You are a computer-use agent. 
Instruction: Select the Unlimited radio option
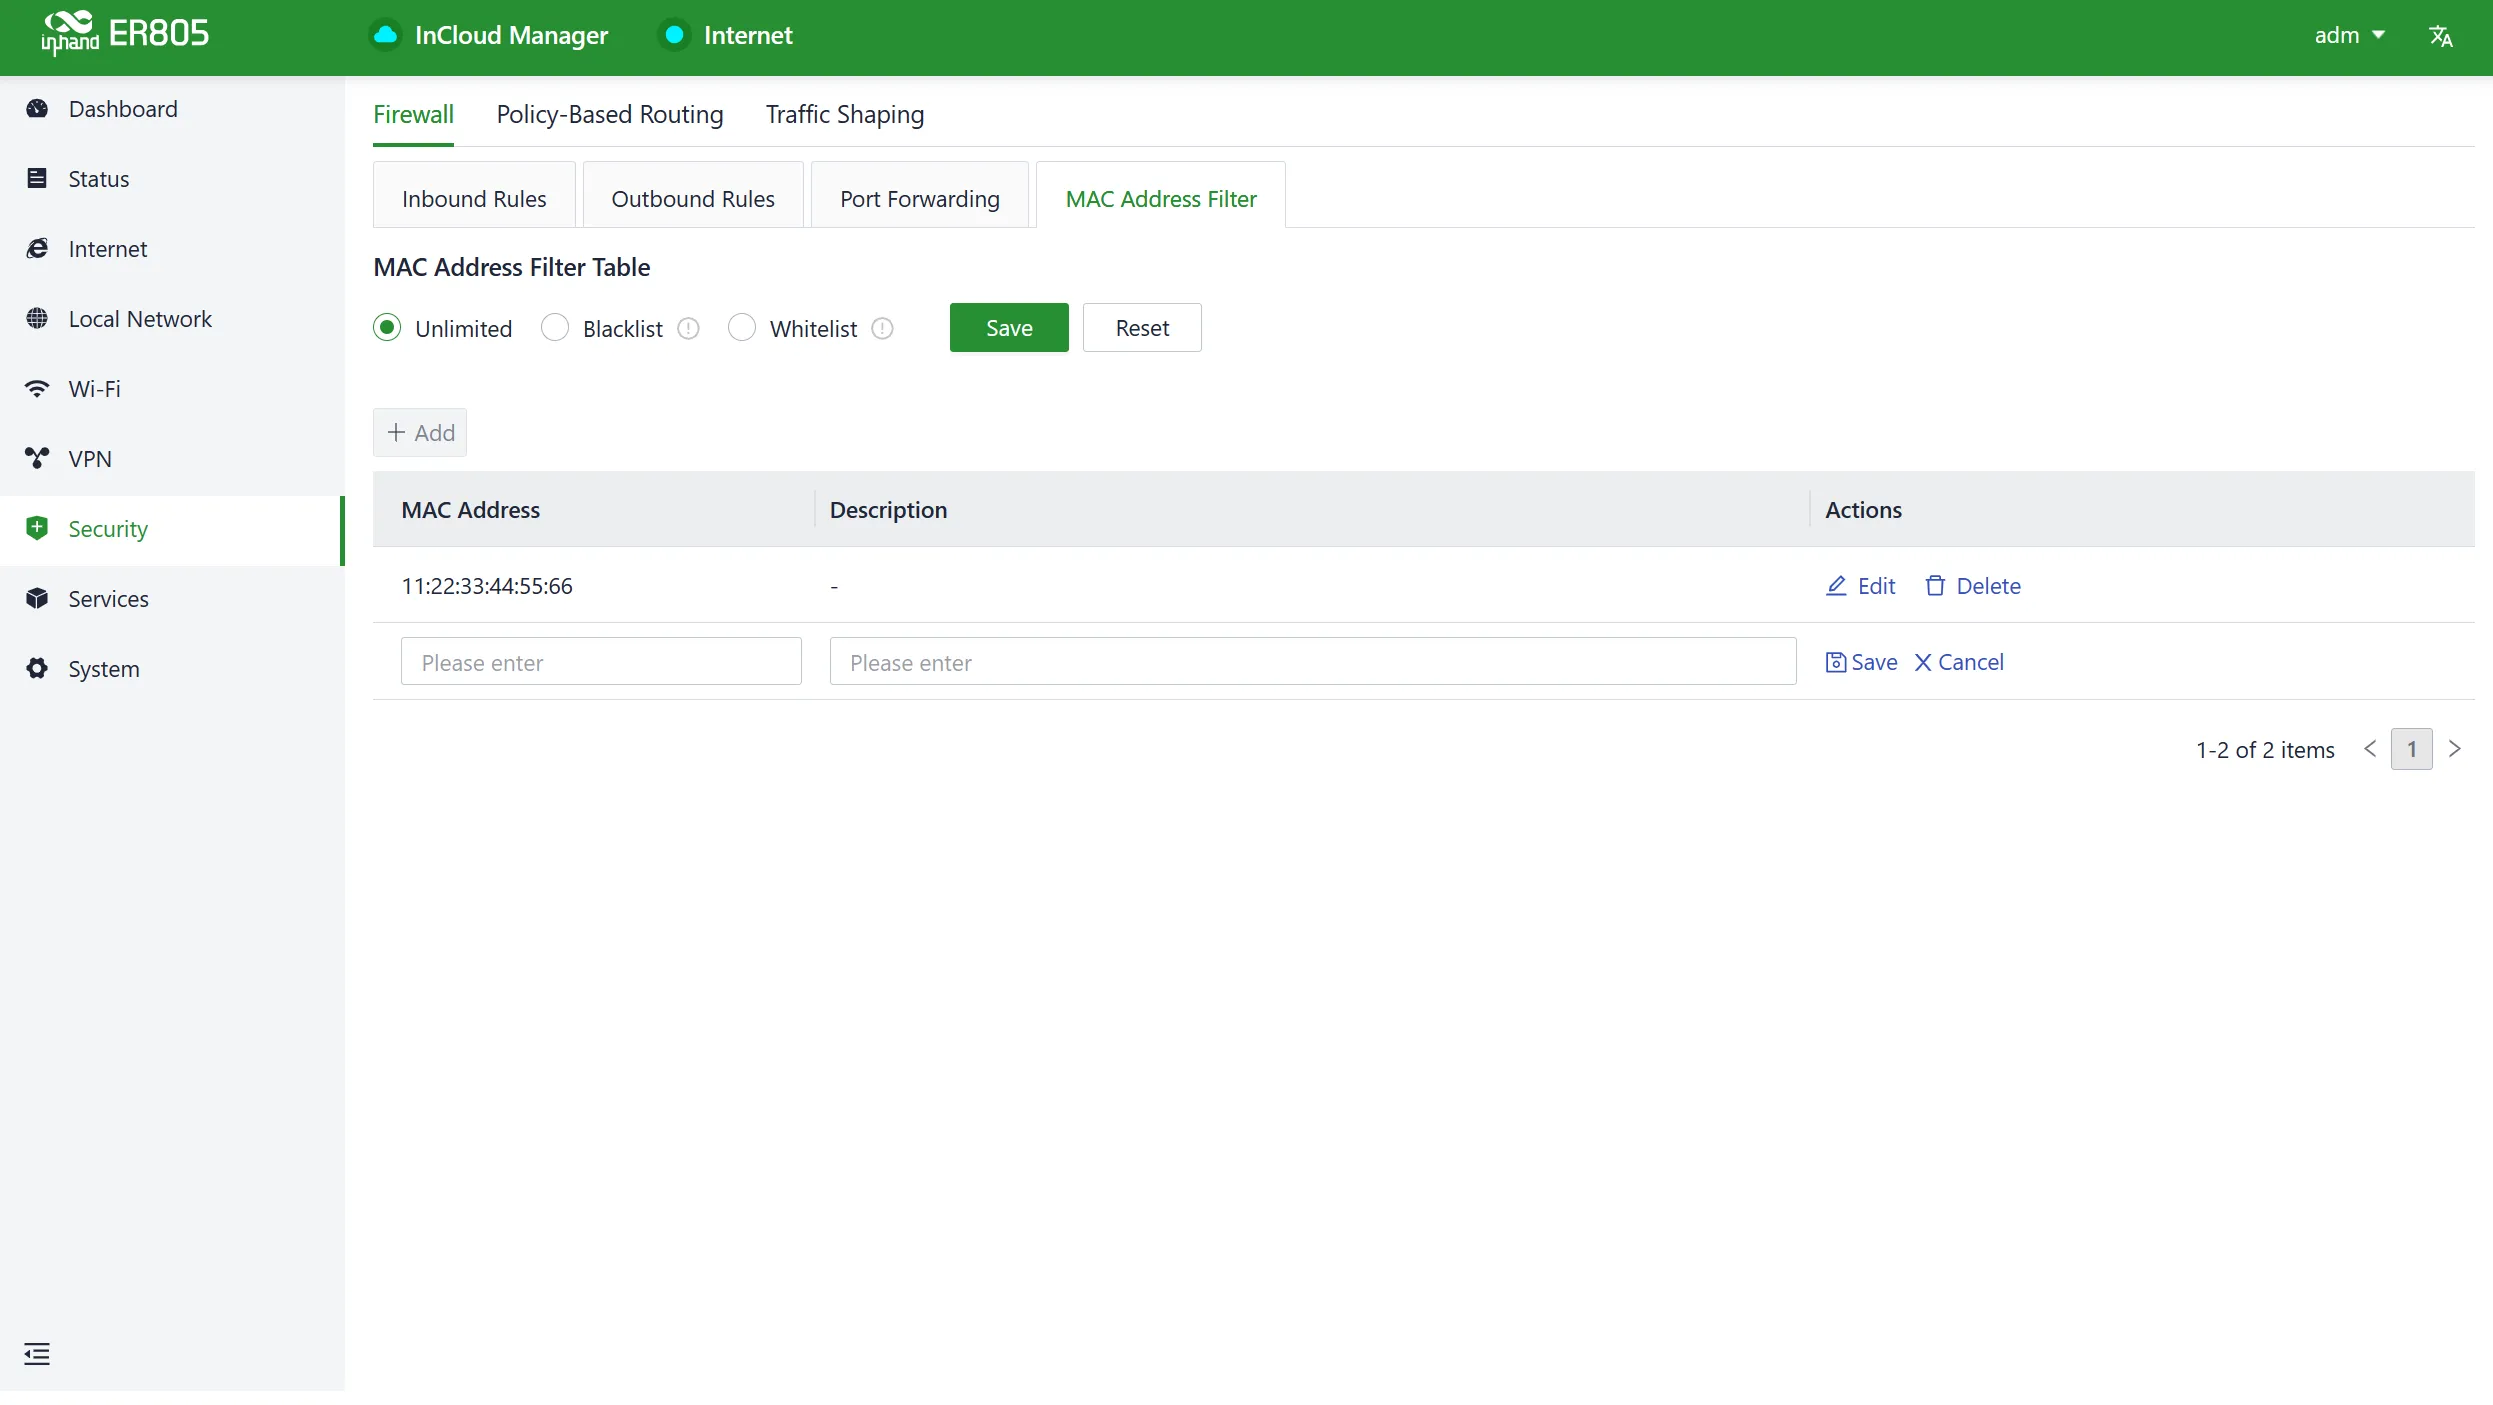387,328
